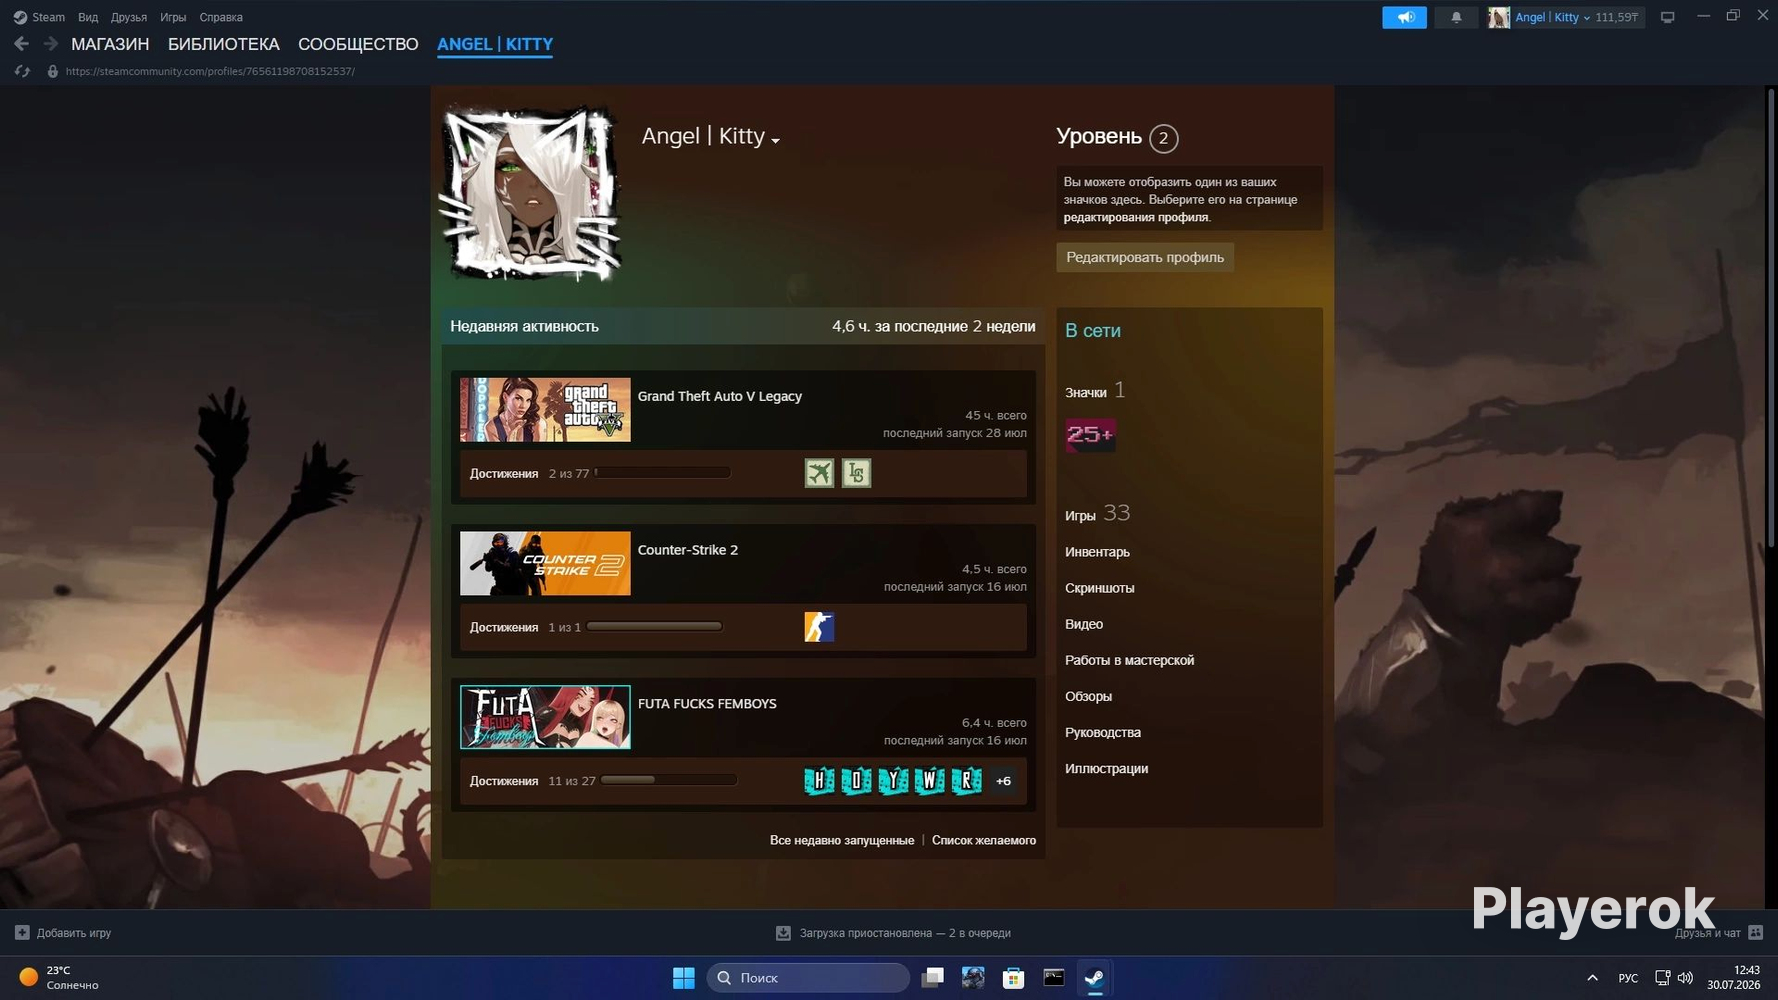Click the Grand Theft Auto V Legacy title
The width and height of the screenshot is (1778, 1000).
(x=720, y=396)
